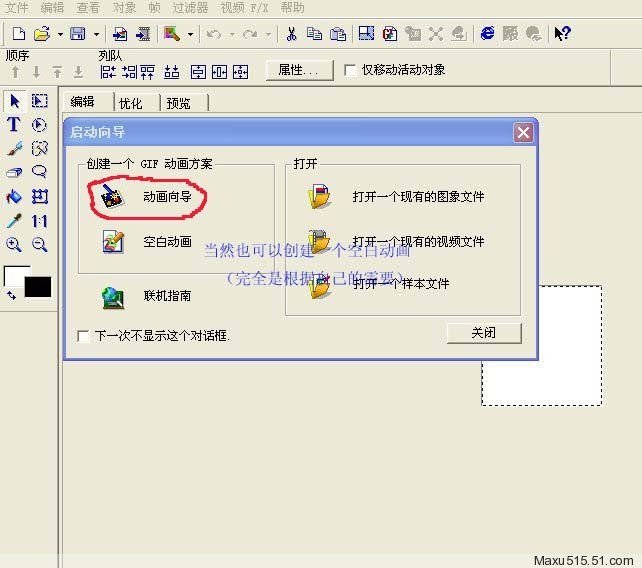The width and height of the screenshot is (642, 568).
Task: Click the Cut scissors icon
Action: click(292, 34)
